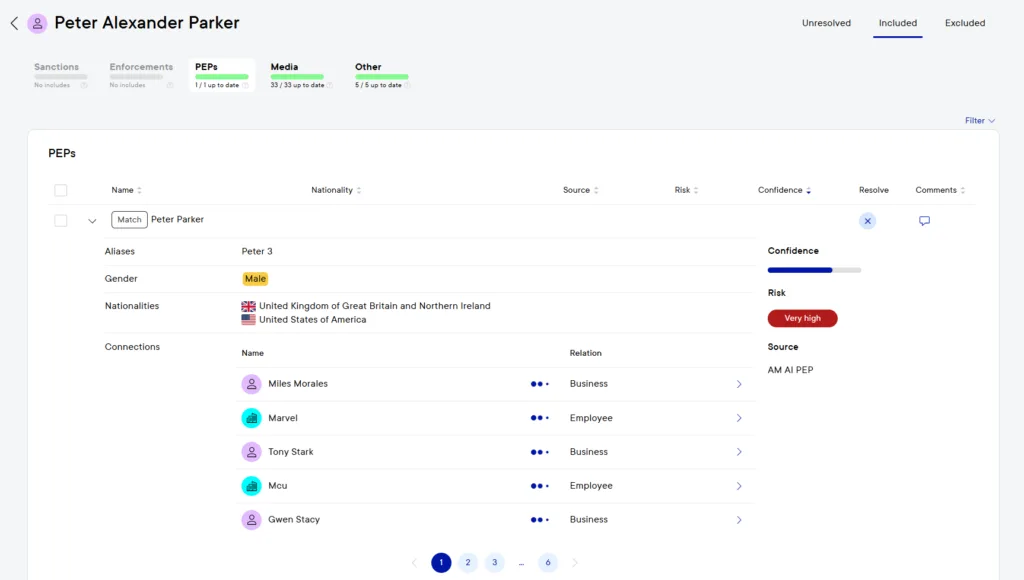Click the purple person avatar in header
Screen dimensions: 1024x580
coord(38,23)
